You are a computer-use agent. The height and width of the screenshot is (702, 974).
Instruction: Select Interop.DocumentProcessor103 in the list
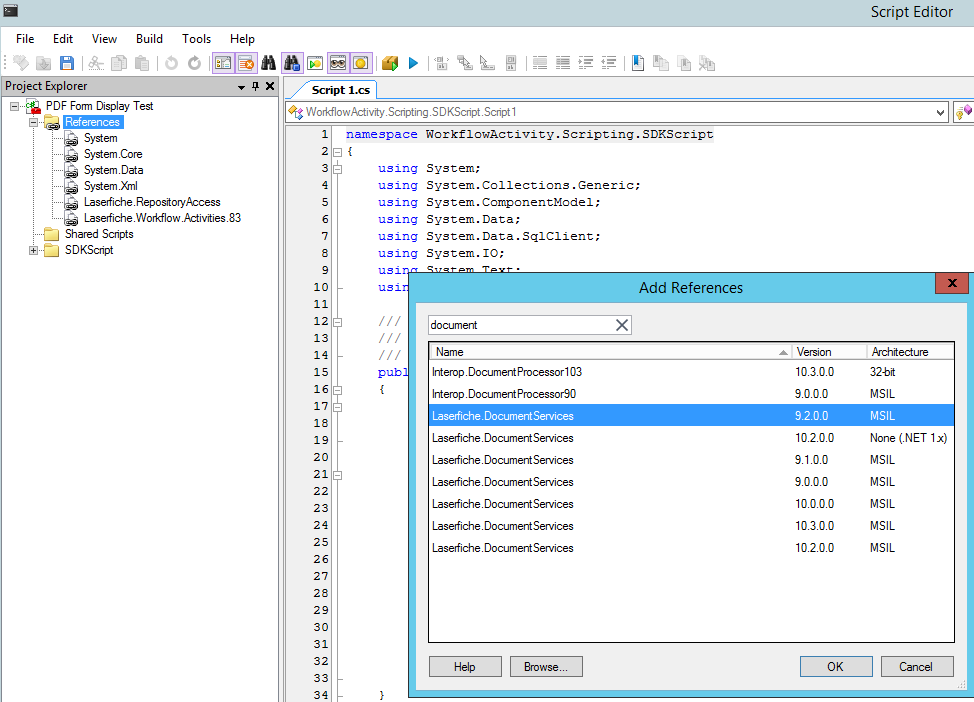(x=691, y=372)
